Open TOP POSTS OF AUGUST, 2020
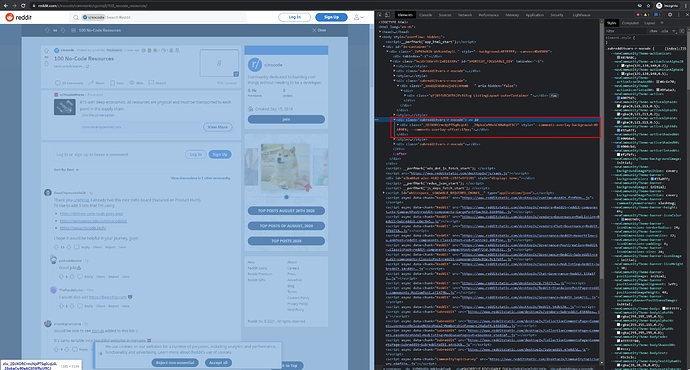Screen dimensions: 690x370 point(286,226)
